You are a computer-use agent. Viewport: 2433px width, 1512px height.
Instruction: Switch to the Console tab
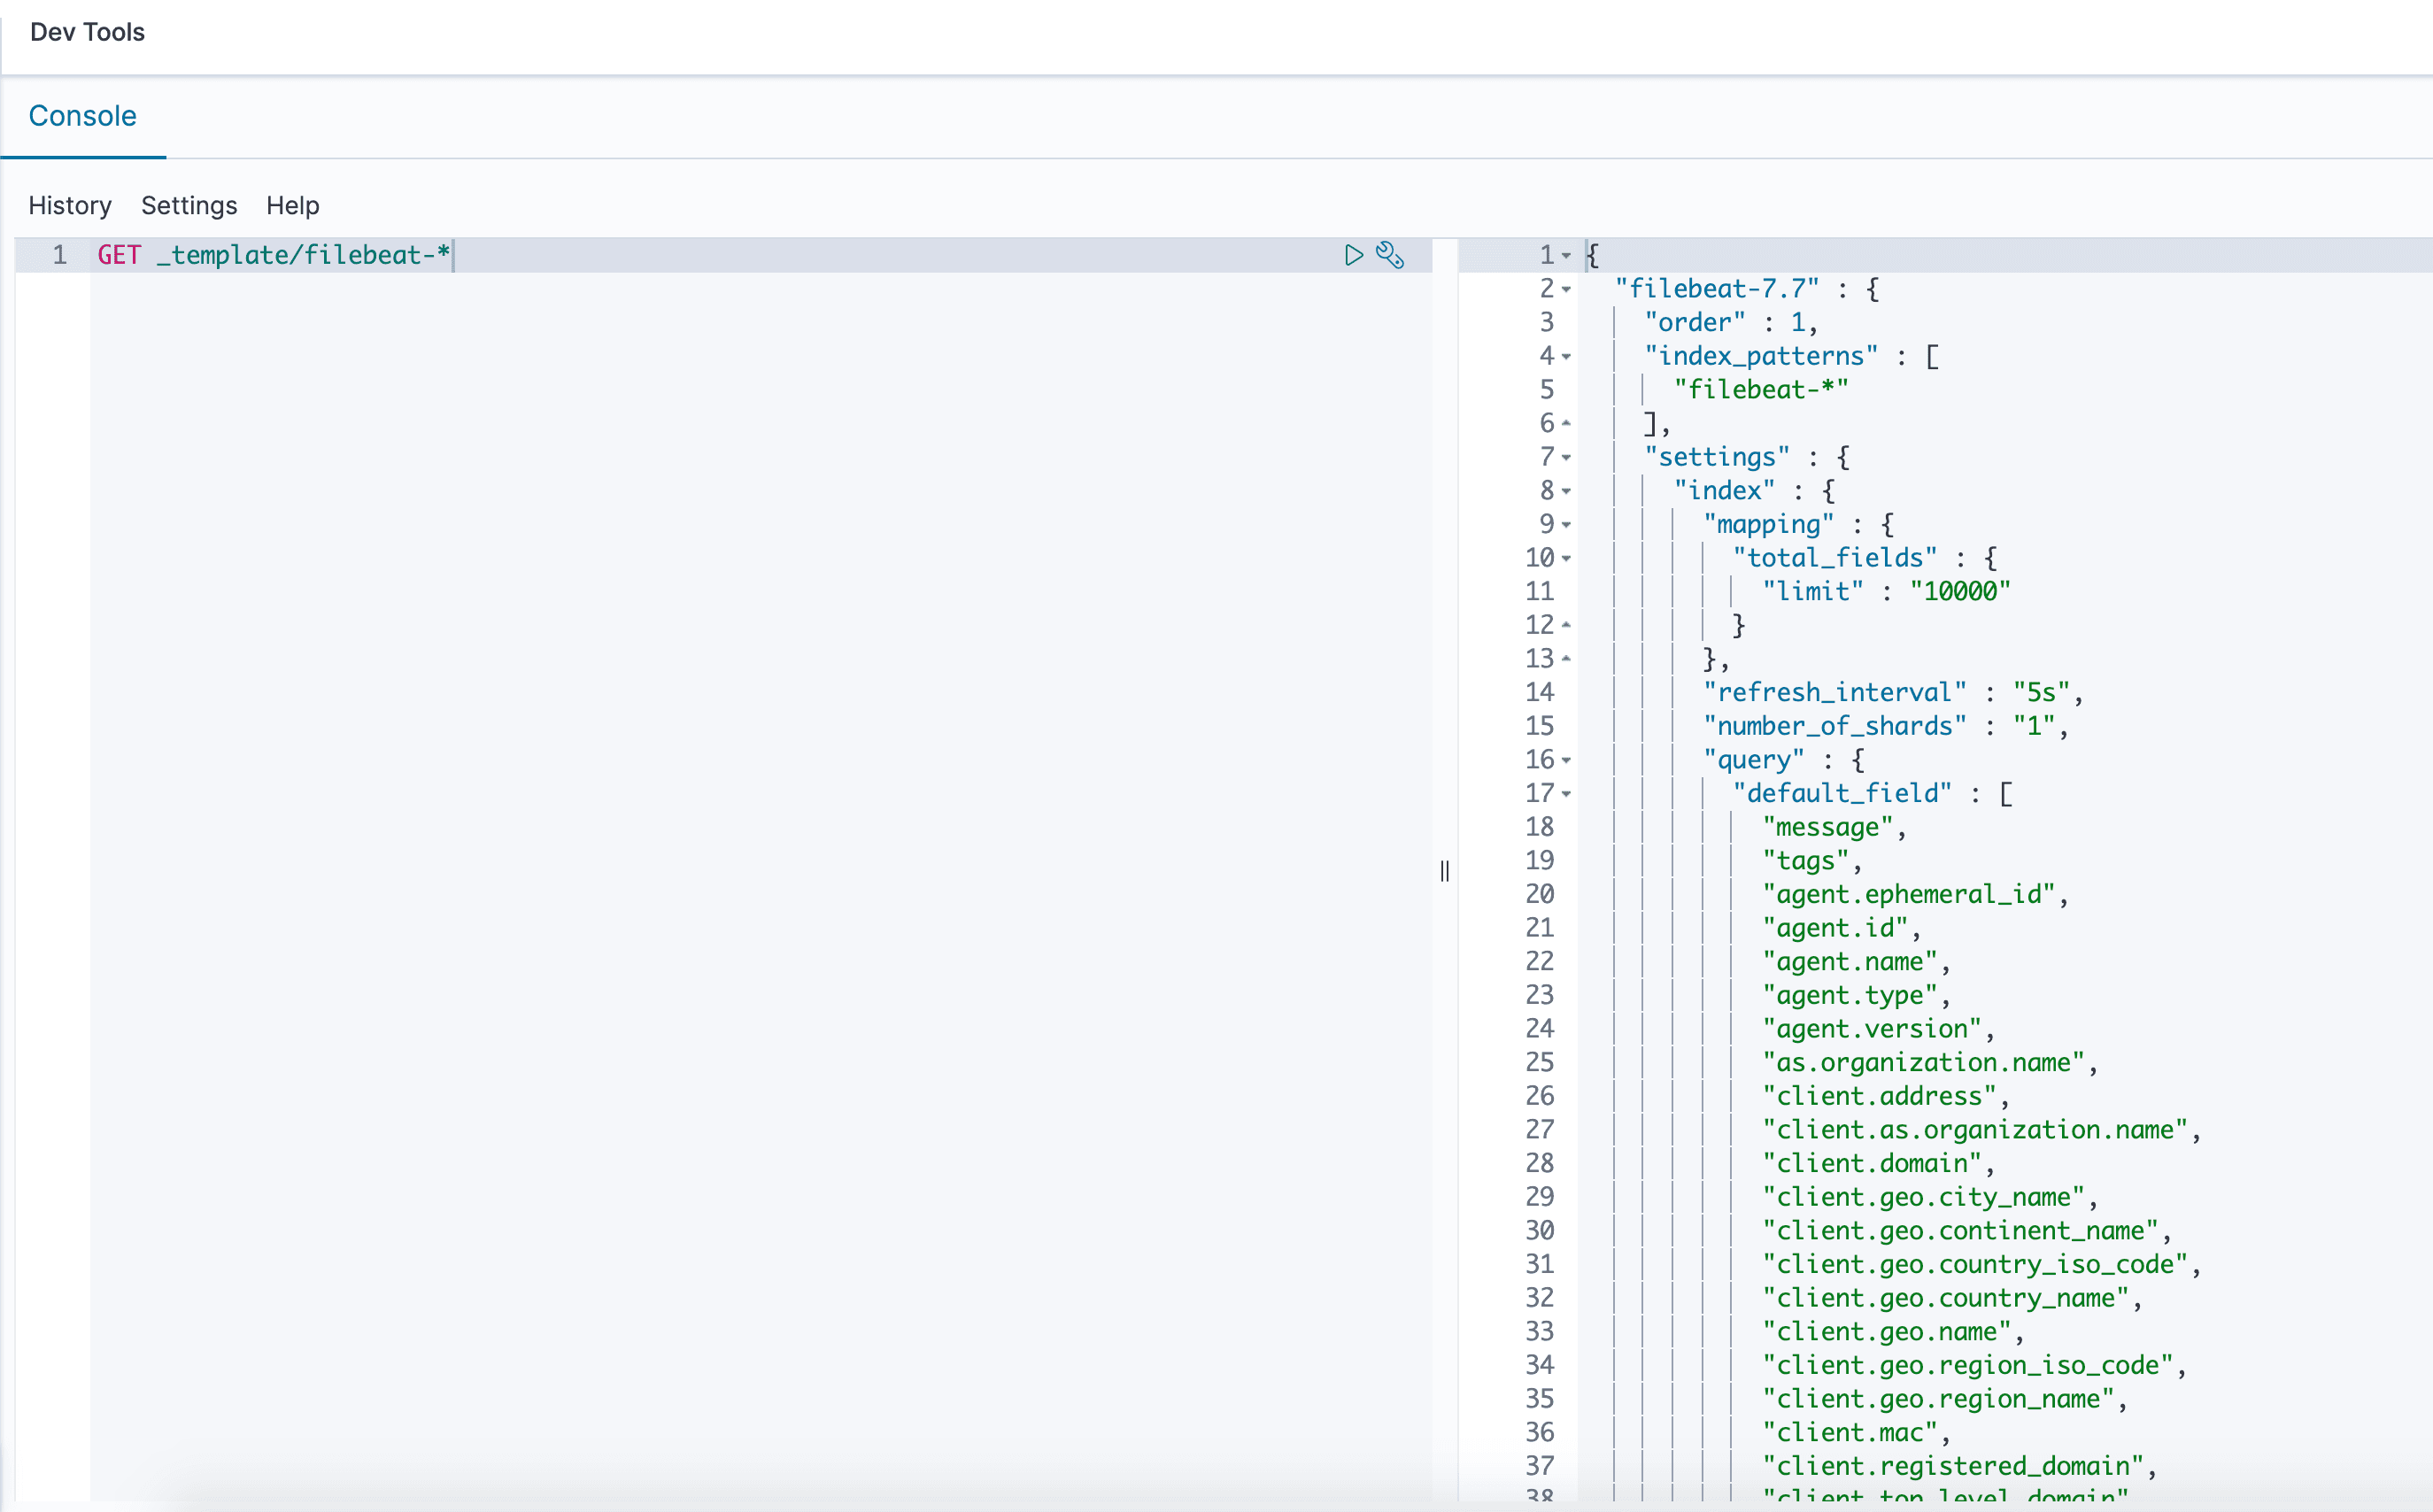coord(82,116)
